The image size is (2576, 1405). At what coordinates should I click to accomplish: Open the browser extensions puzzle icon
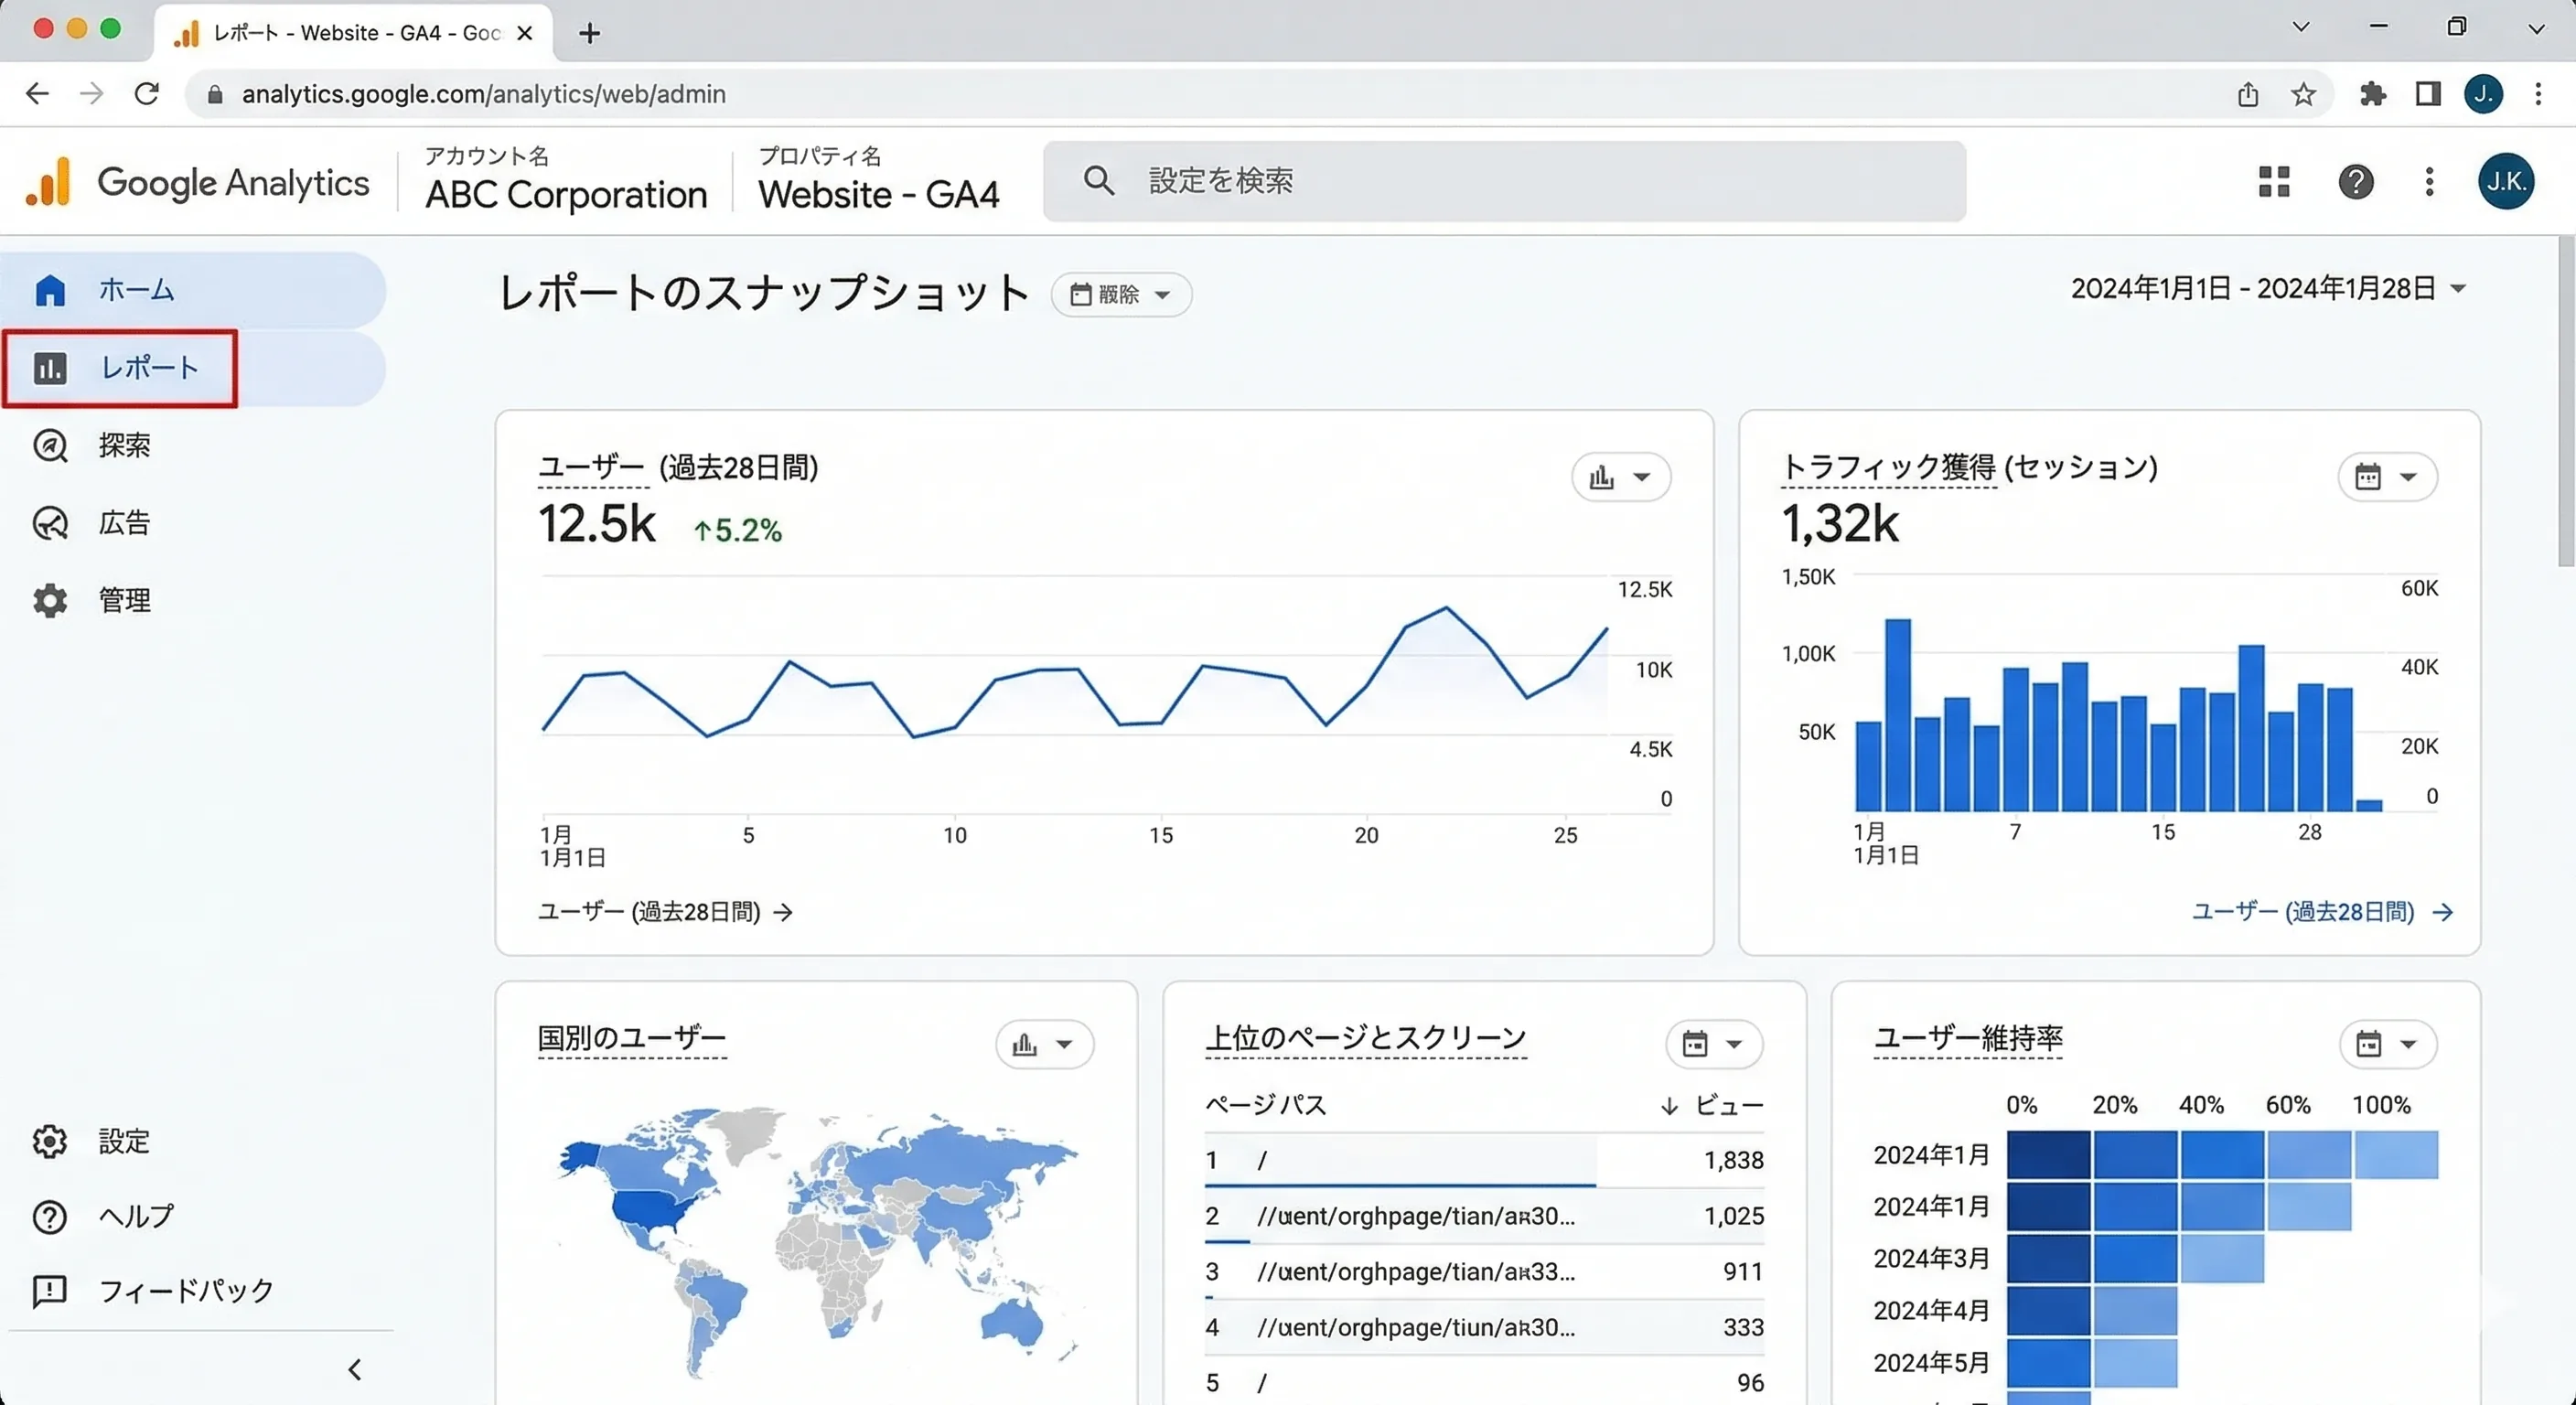(x=2373, y=94)
